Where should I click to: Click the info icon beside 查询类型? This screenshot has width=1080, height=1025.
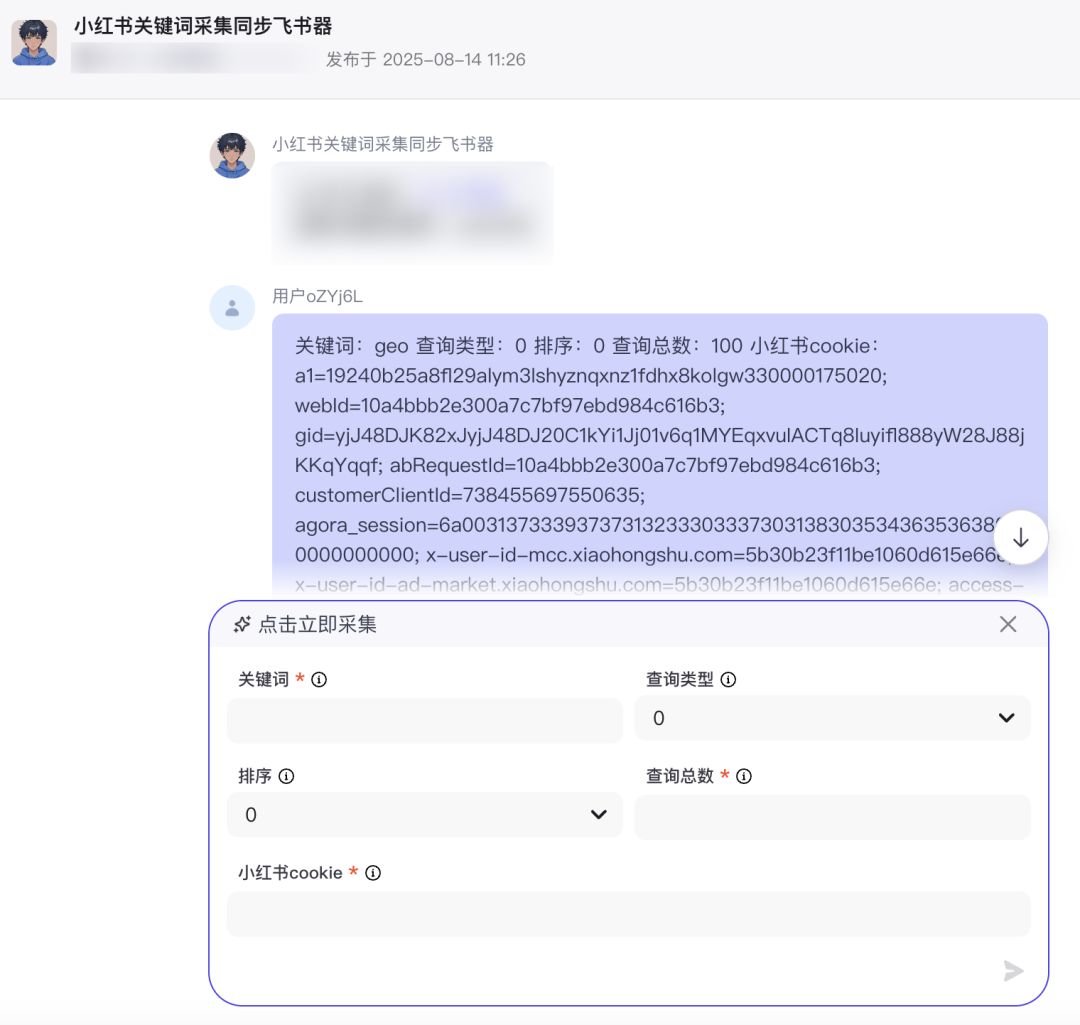(x=728, y=680)
